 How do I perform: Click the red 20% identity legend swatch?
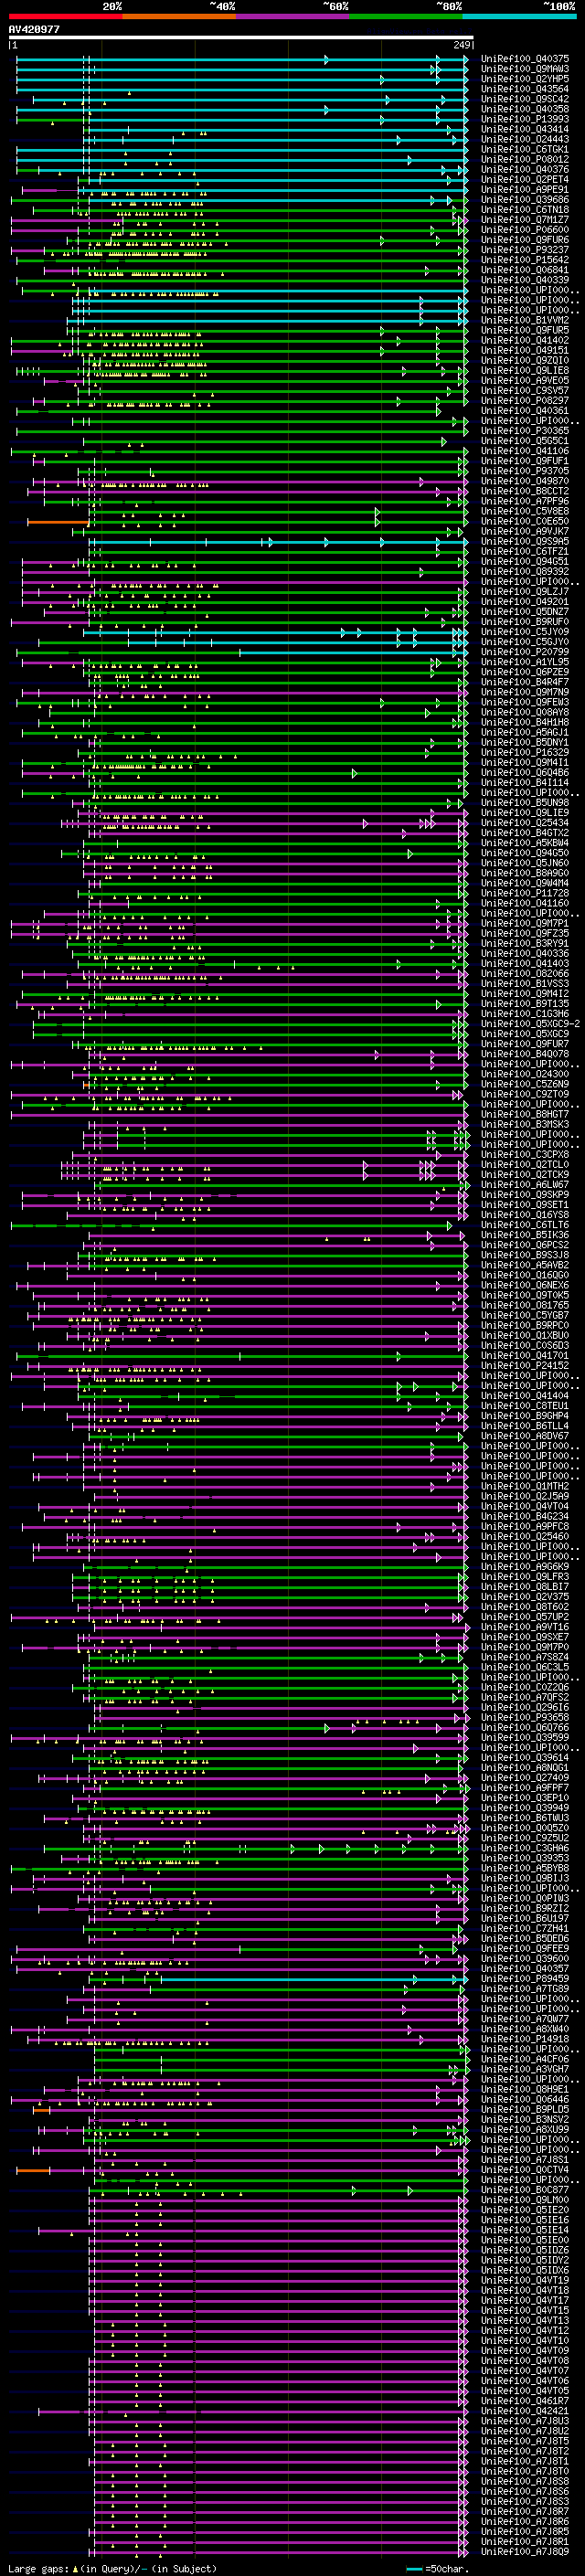coord(65,16)
